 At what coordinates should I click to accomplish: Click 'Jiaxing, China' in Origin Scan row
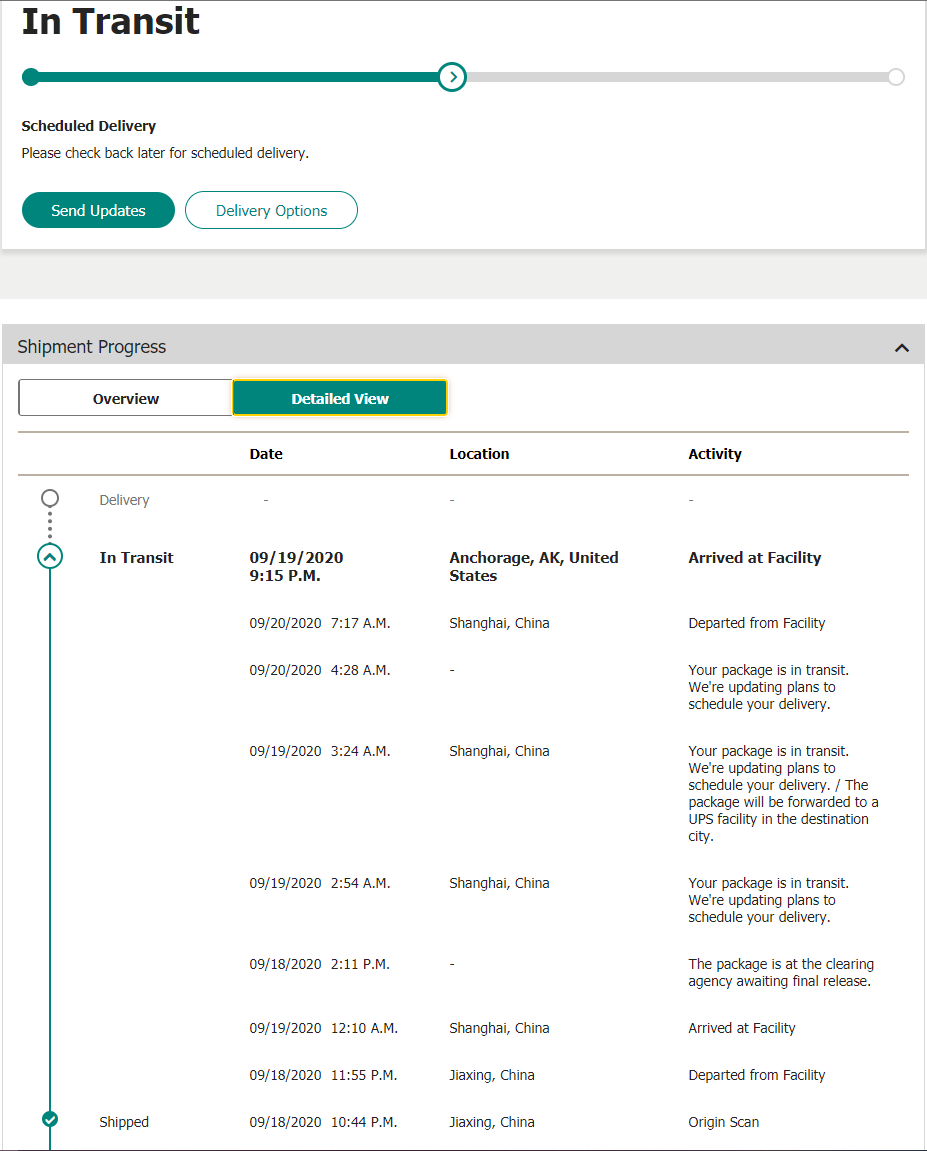click(492, 1122)
